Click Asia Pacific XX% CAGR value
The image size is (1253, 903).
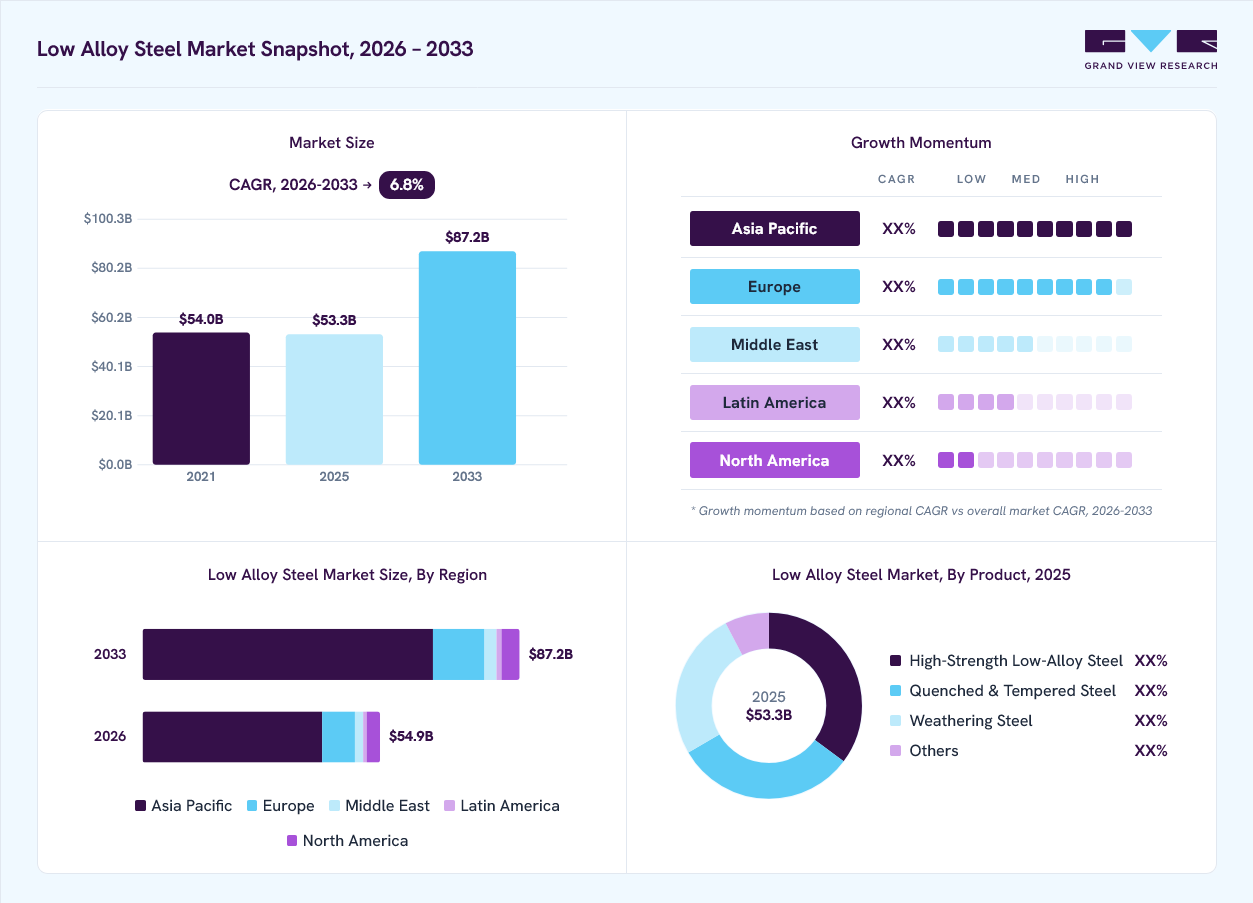[899, 228]
